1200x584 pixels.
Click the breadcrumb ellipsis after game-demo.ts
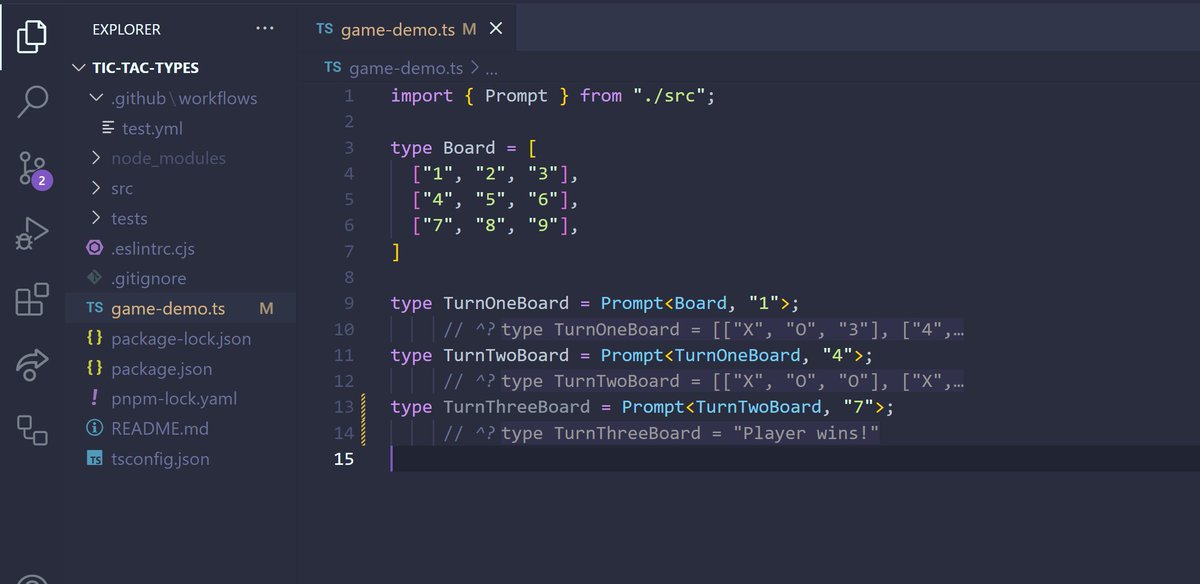pos(491,69)
